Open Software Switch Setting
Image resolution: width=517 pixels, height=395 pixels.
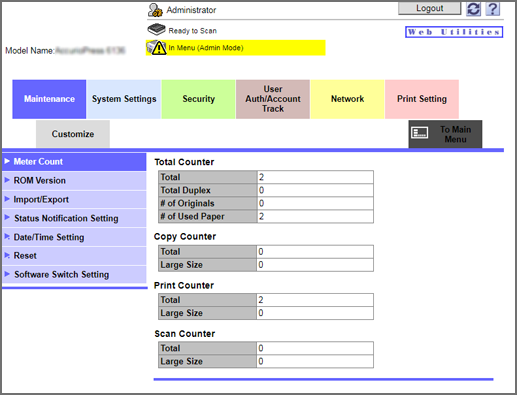74,275
